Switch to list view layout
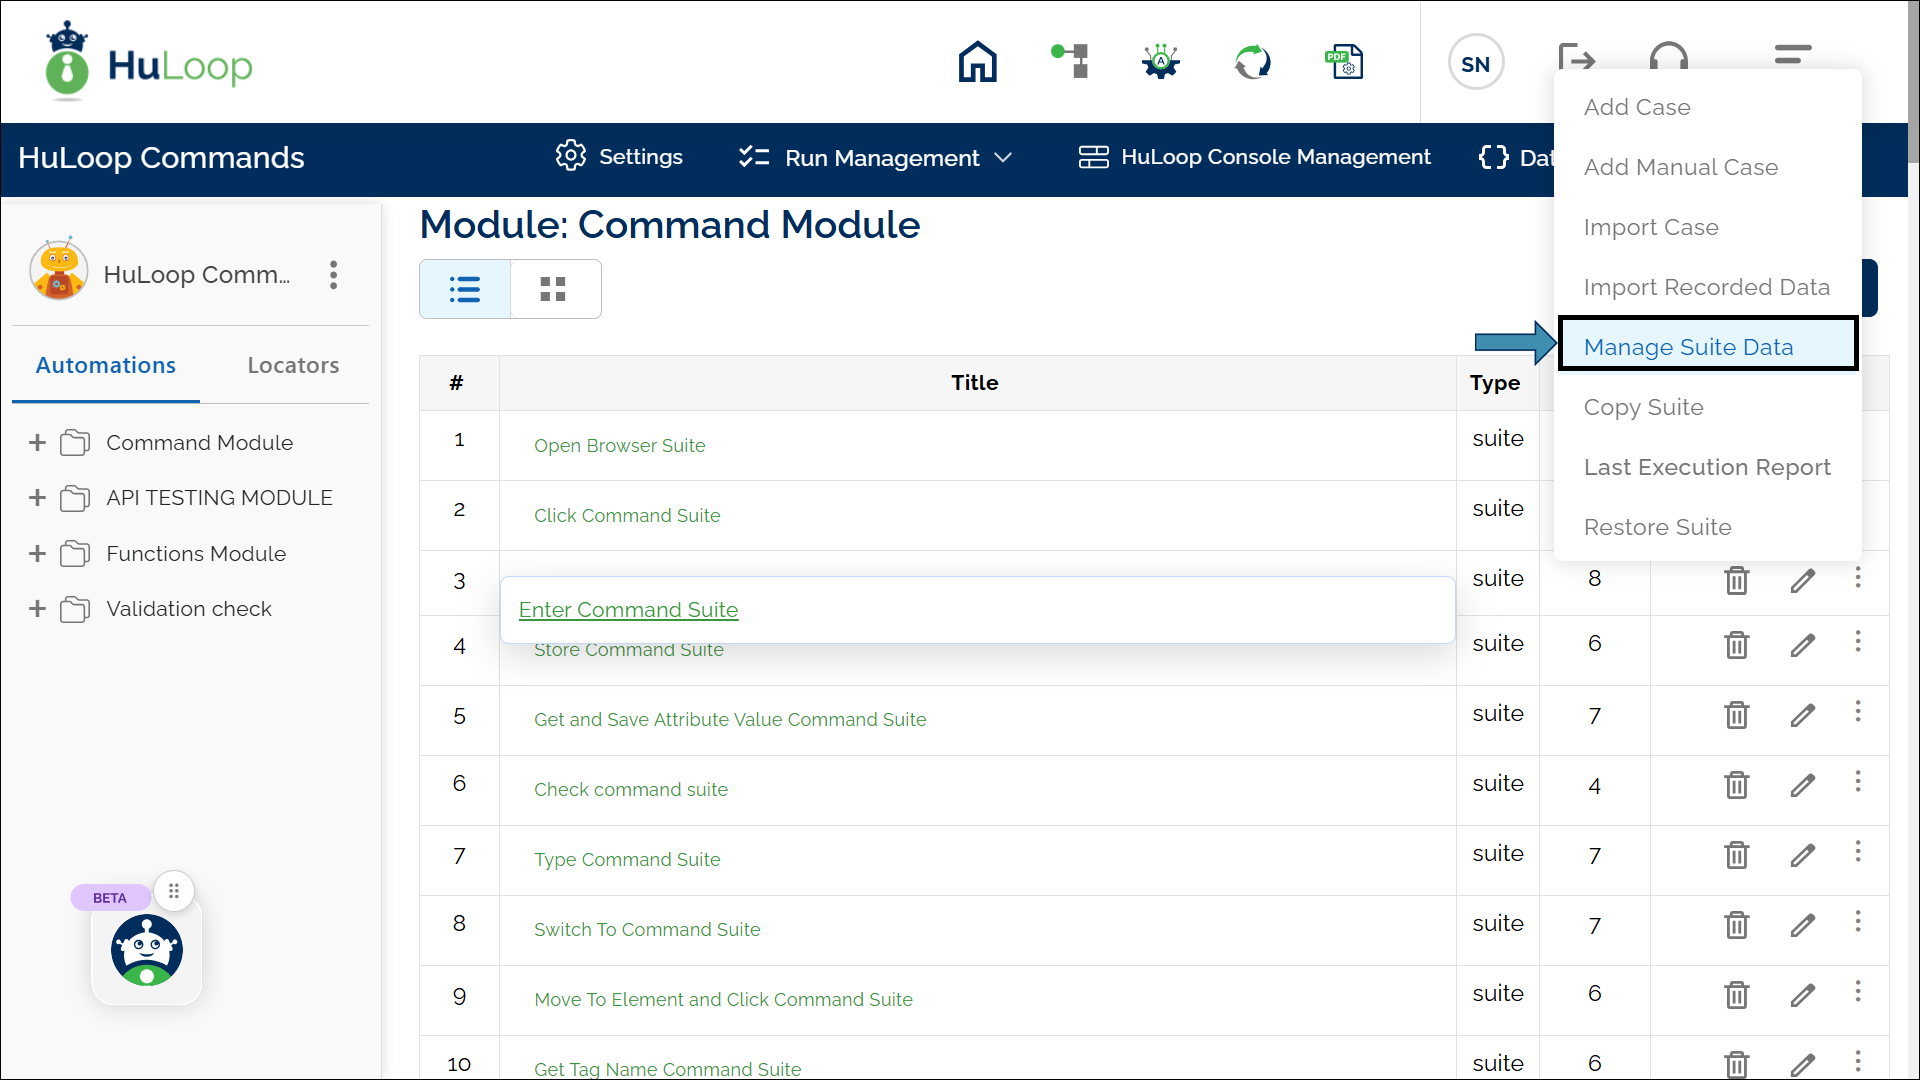This screenshot has width=1920, height=1080. coord(465,289)
